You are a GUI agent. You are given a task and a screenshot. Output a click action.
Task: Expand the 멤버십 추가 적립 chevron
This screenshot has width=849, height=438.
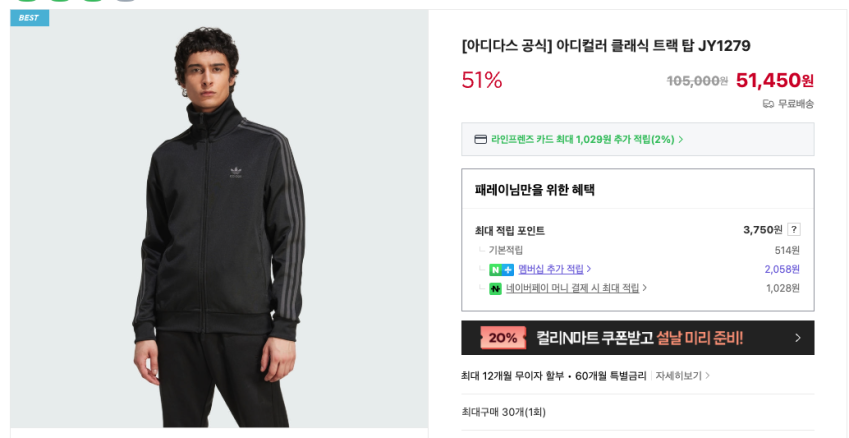589,269
